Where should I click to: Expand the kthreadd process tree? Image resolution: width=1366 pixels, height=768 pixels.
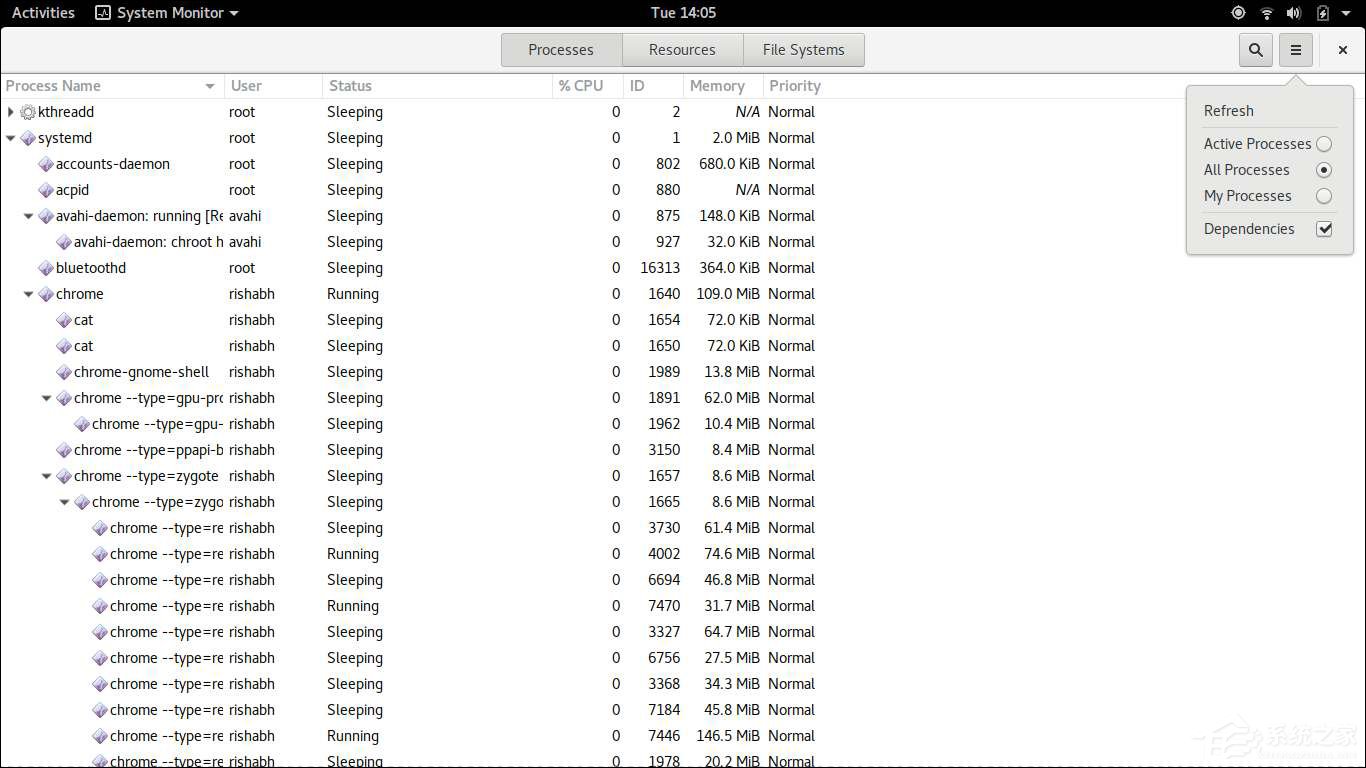point(11,112)
